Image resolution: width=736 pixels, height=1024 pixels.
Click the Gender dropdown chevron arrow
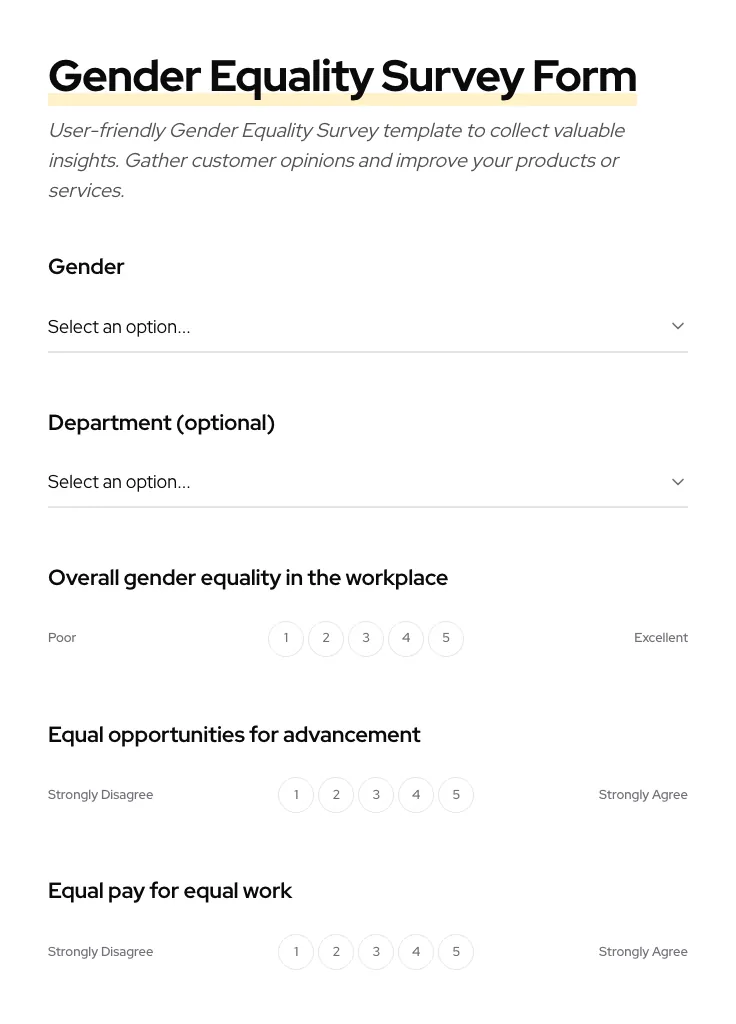click(678, 326)
